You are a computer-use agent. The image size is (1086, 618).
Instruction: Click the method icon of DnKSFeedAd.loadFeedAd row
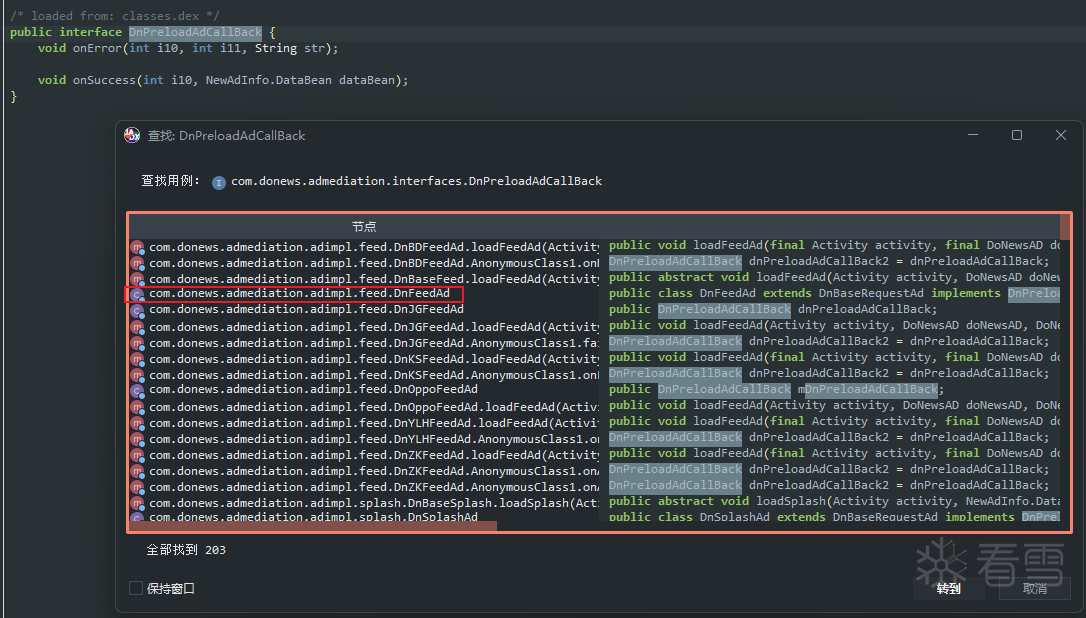click(x=138, y=359)
